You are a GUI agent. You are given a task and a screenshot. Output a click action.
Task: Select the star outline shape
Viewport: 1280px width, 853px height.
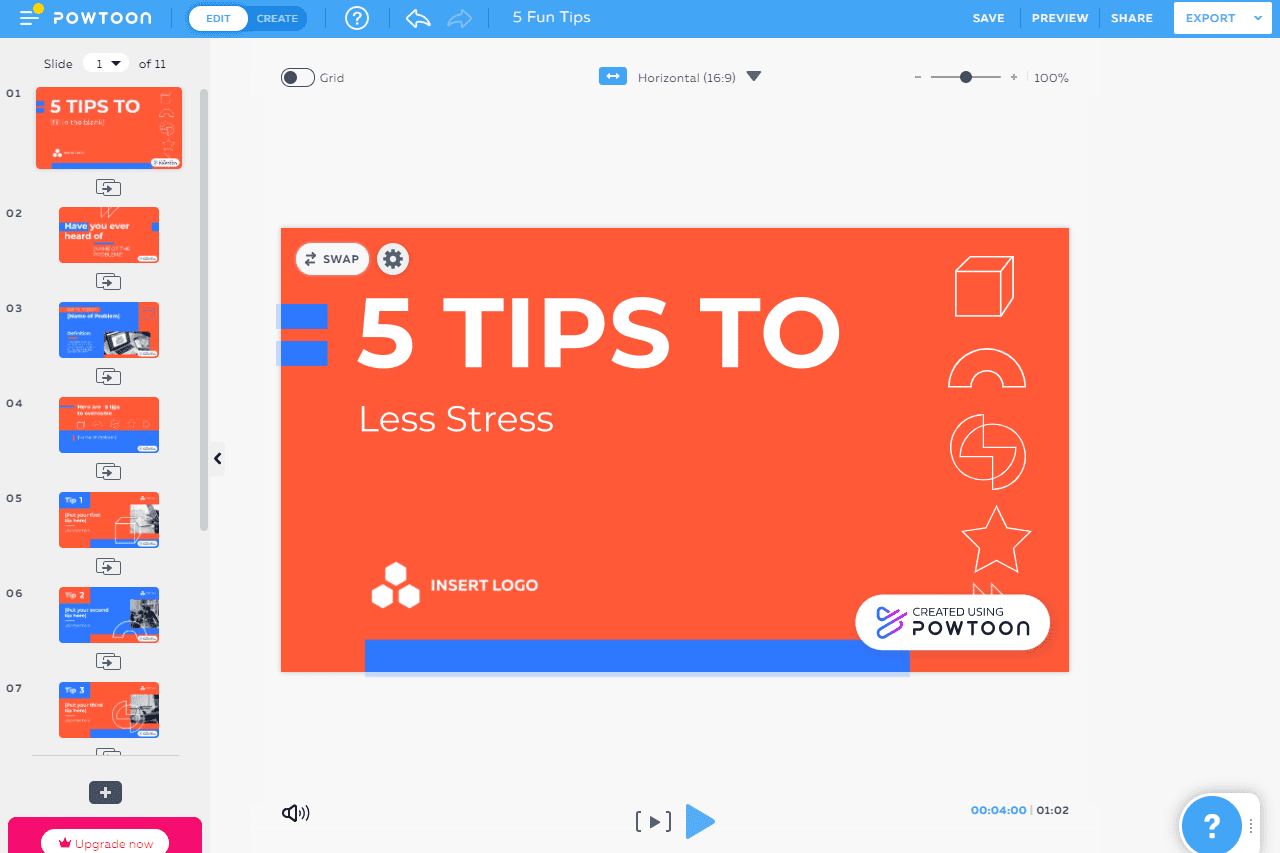[996, 539]
